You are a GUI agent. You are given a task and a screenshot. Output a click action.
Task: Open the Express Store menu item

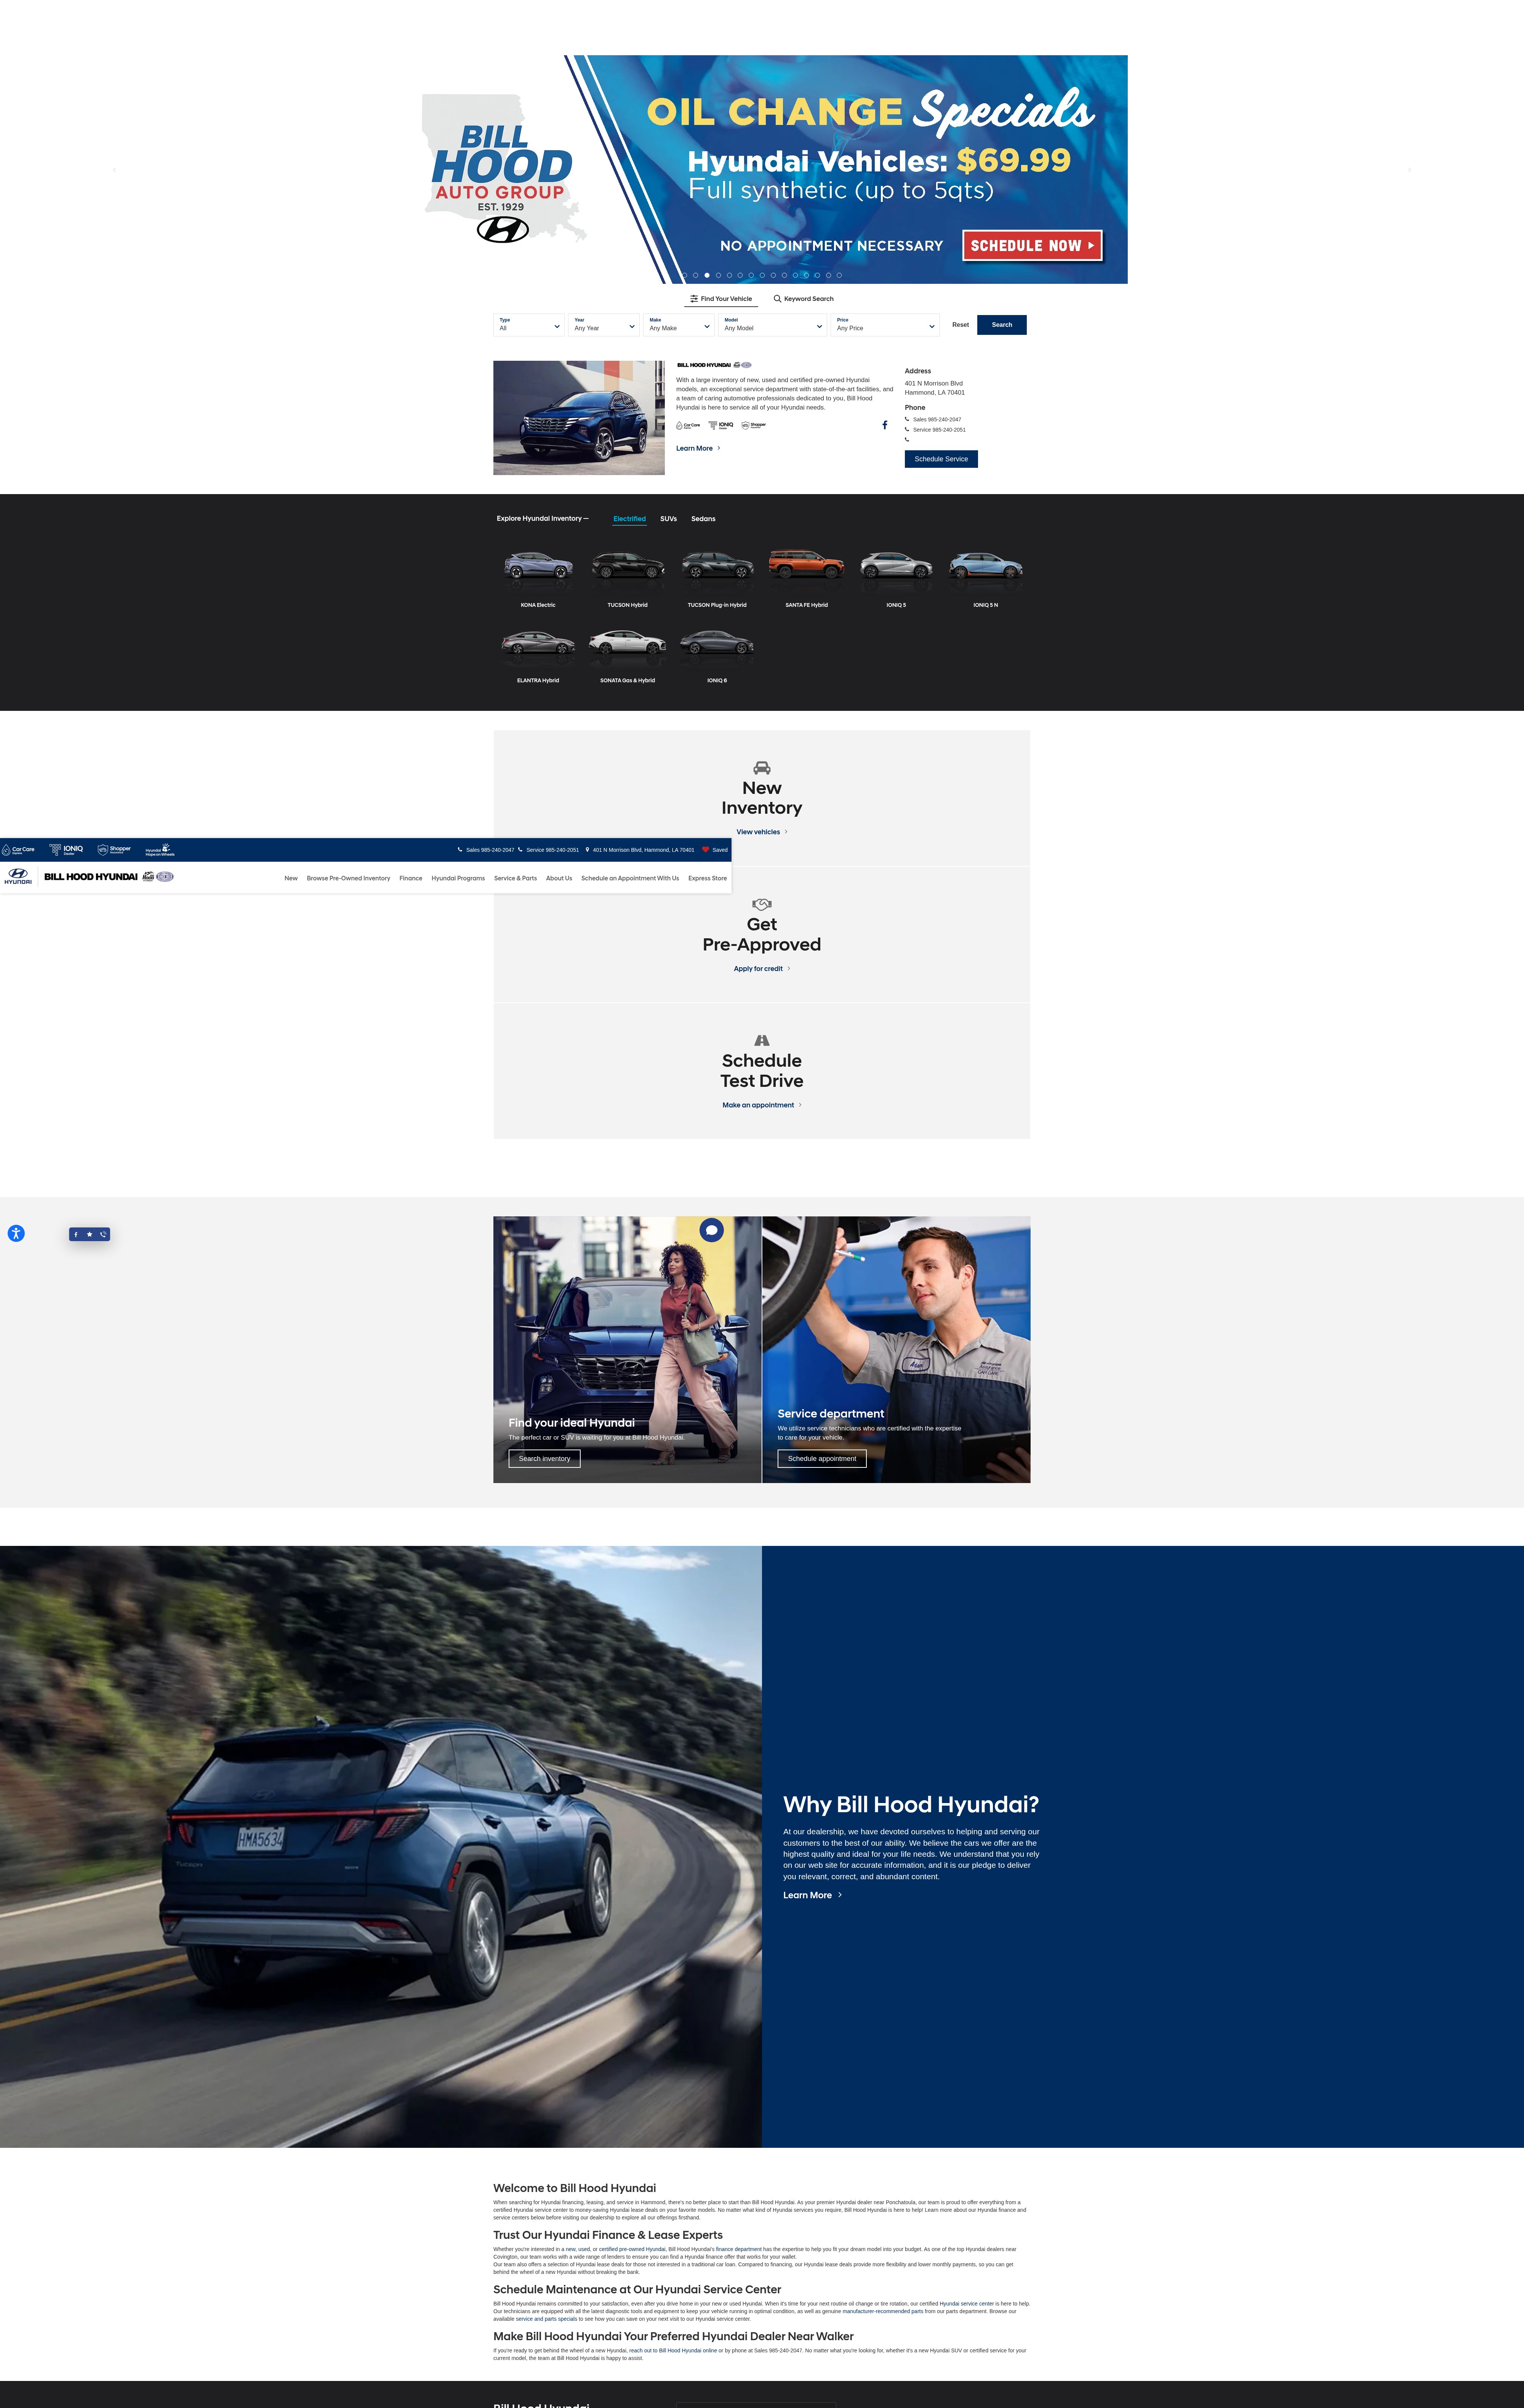coord(707,878)
